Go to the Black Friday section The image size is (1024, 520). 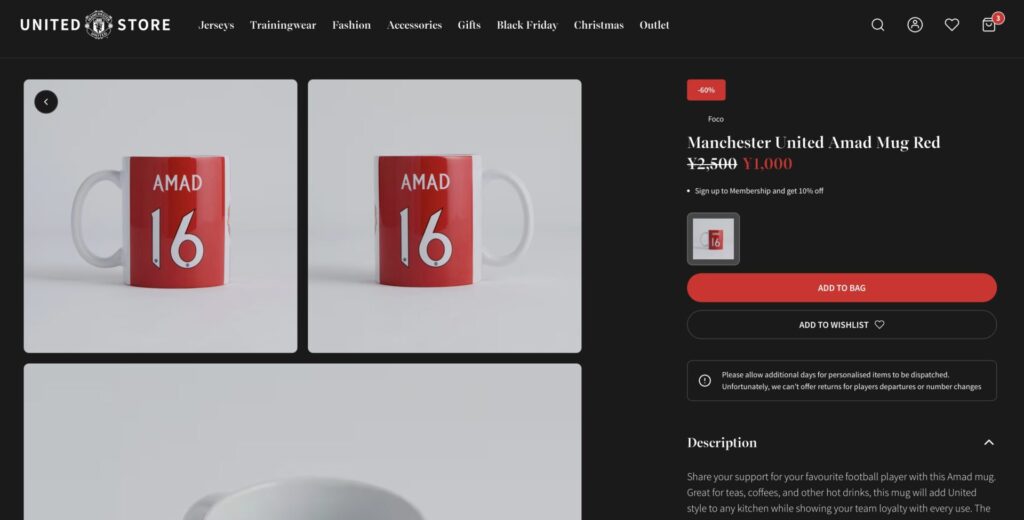tap(527, 25)
